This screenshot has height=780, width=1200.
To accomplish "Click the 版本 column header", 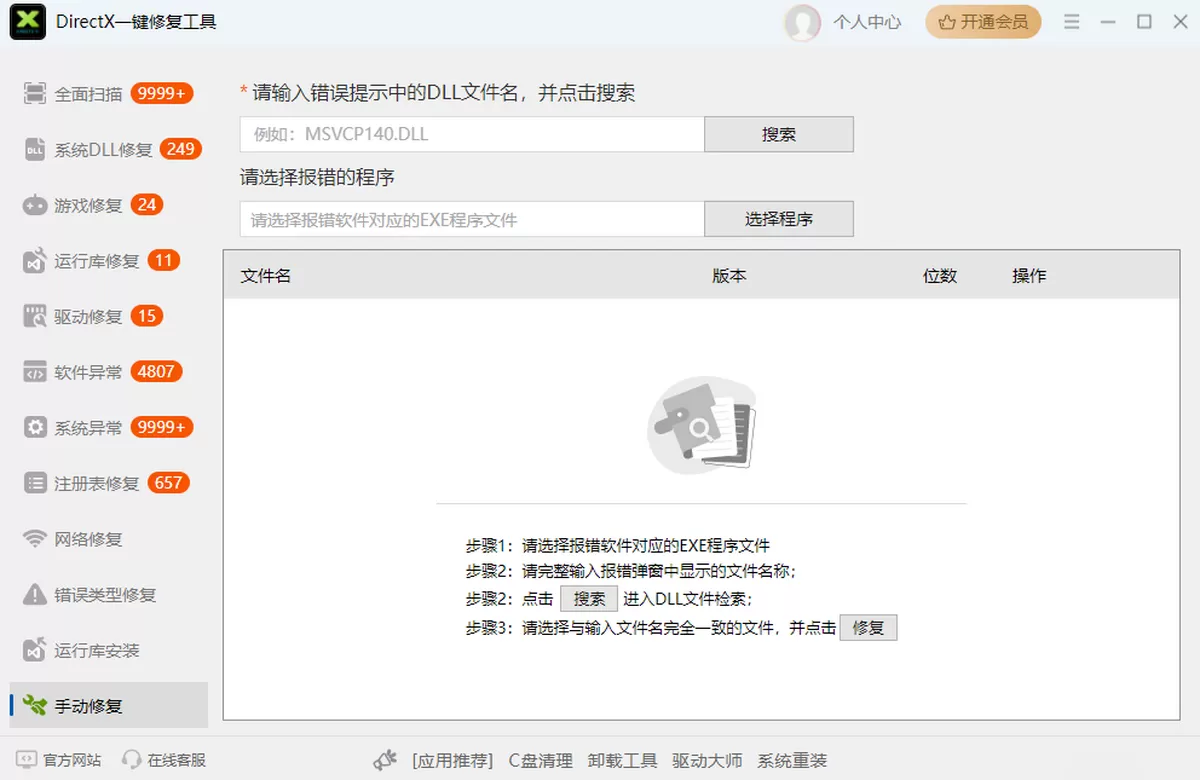I will pos(729,276).
